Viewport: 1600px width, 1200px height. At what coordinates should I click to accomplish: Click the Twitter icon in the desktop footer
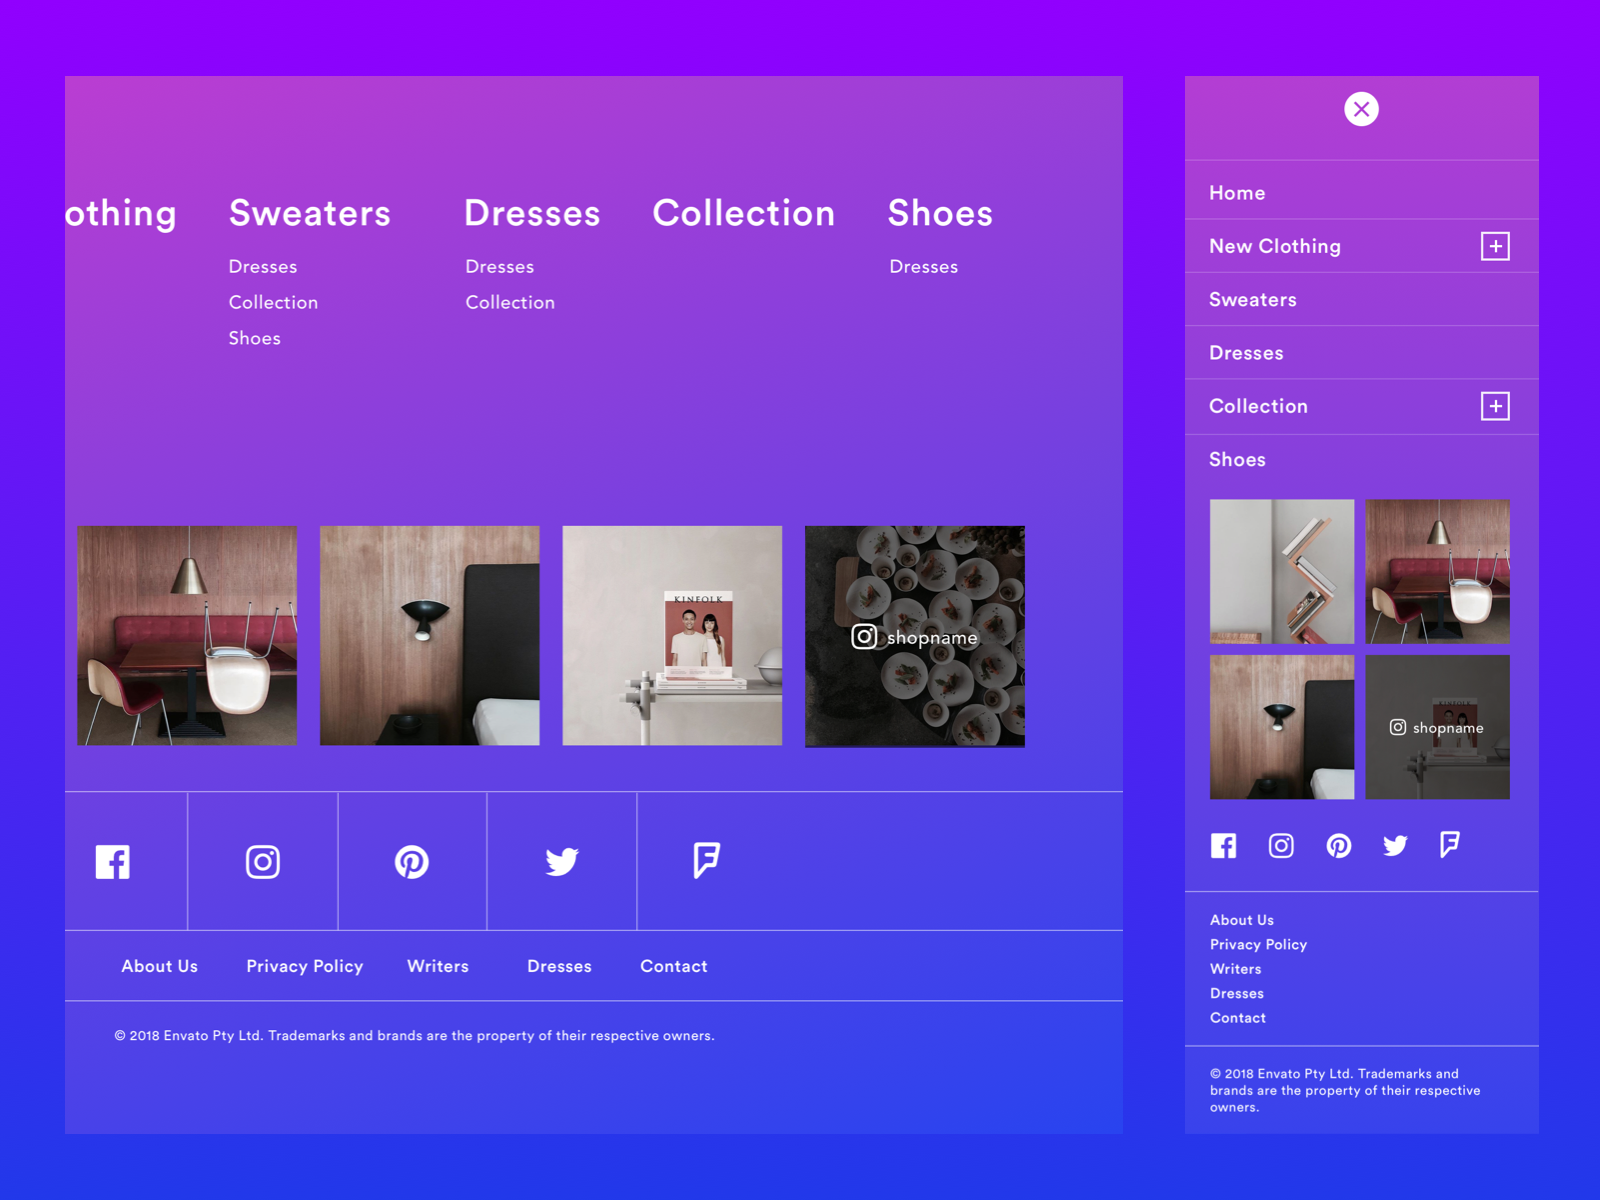562,861
